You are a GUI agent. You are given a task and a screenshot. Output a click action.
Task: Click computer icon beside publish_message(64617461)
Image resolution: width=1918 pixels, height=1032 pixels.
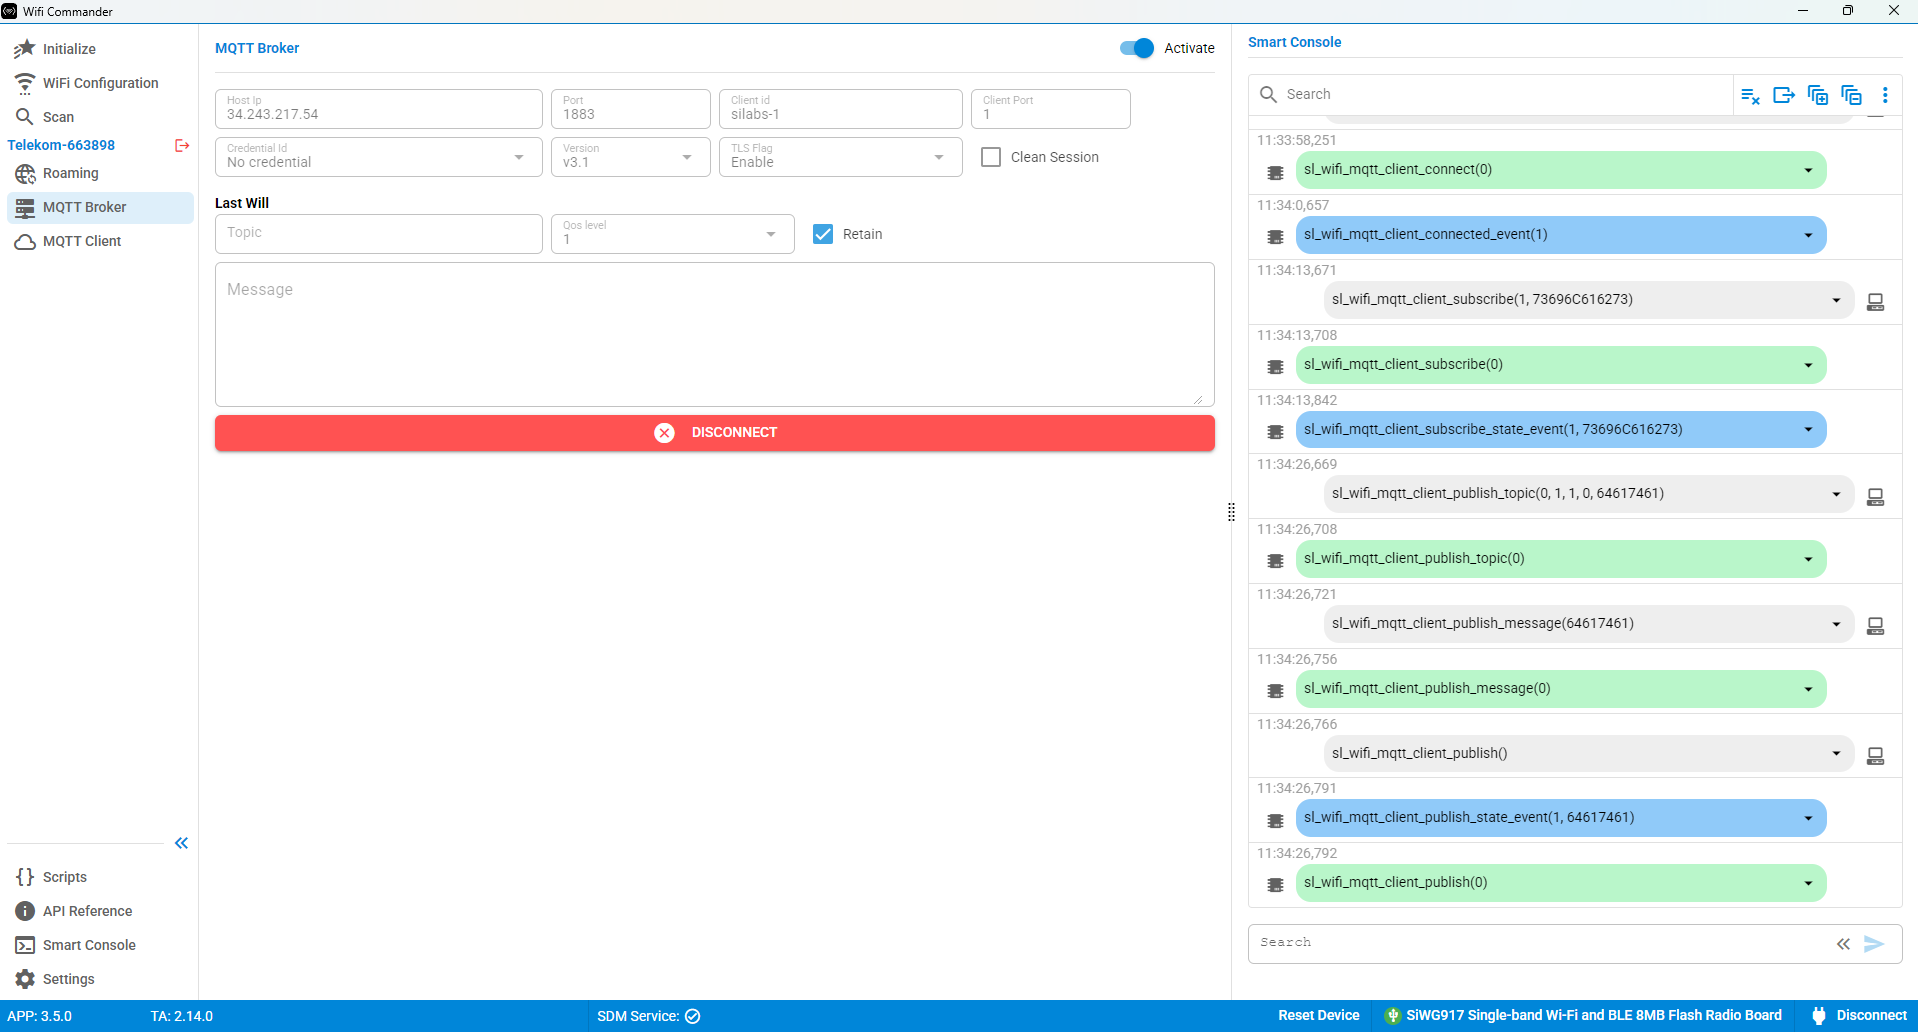point(1876,626)
